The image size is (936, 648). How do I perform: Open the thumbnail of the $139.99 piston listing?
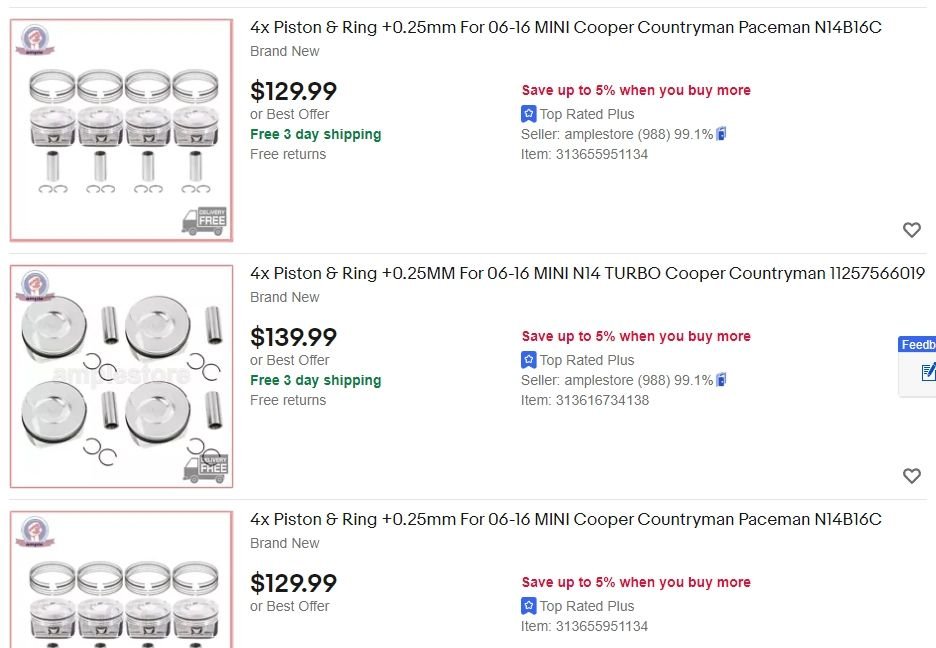[121, 376]
